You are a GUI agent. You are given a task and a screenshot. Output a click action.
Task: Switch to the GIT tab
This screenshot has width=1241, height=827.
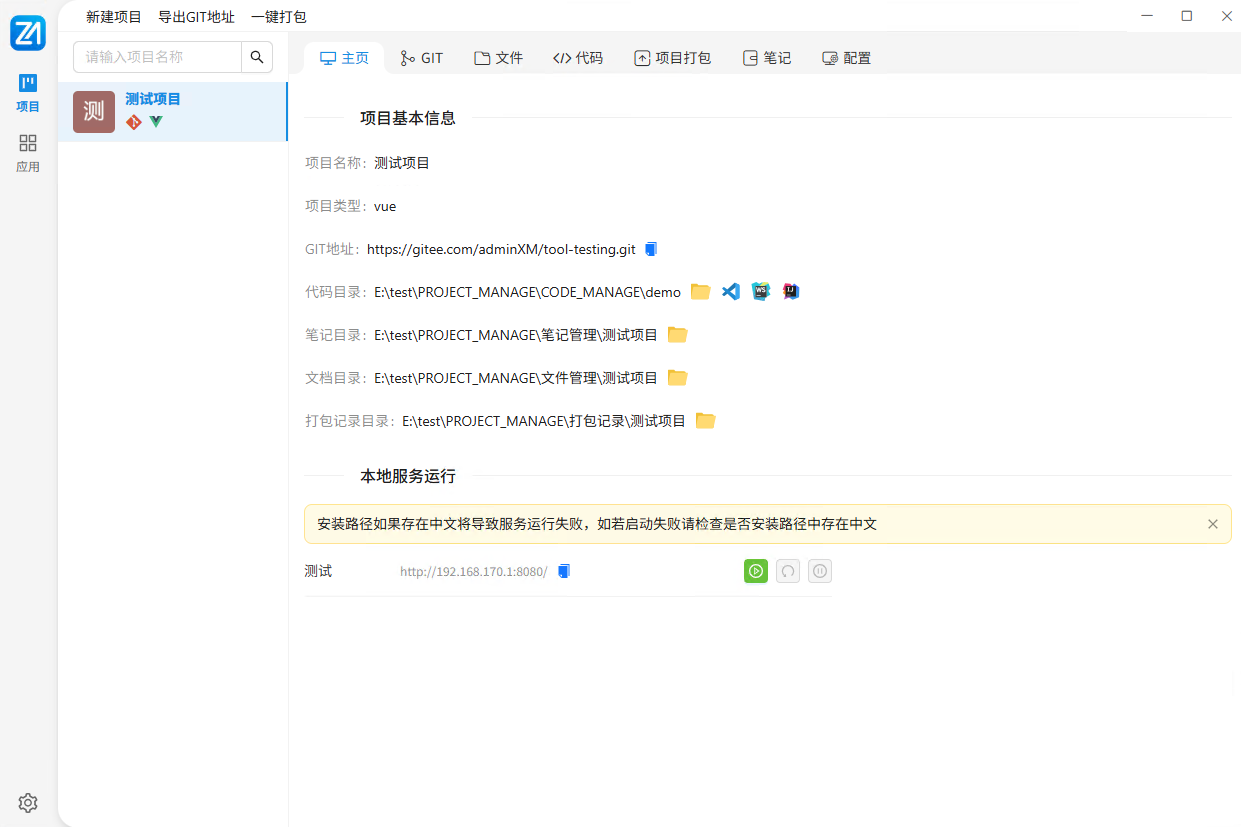pyautogui.click(x=421, y=58)
